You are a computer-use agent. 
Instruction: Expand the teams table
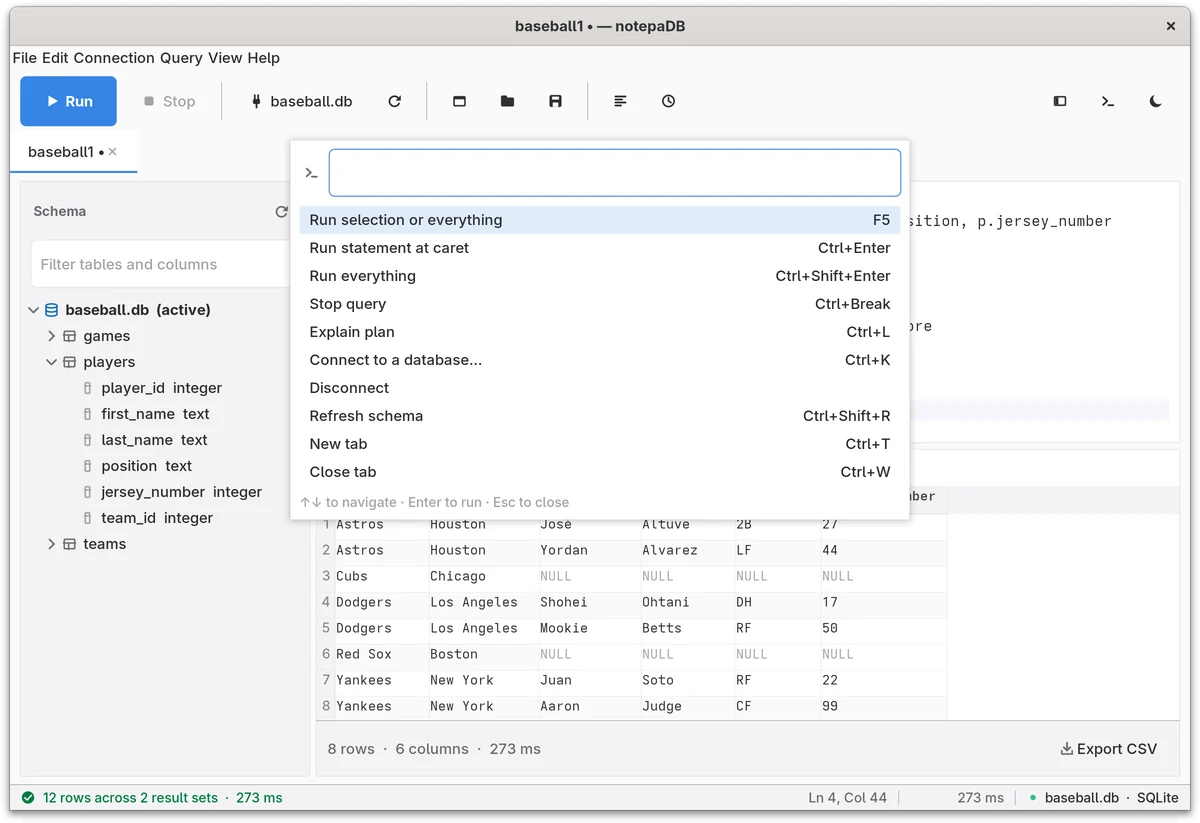coord(52,544)
